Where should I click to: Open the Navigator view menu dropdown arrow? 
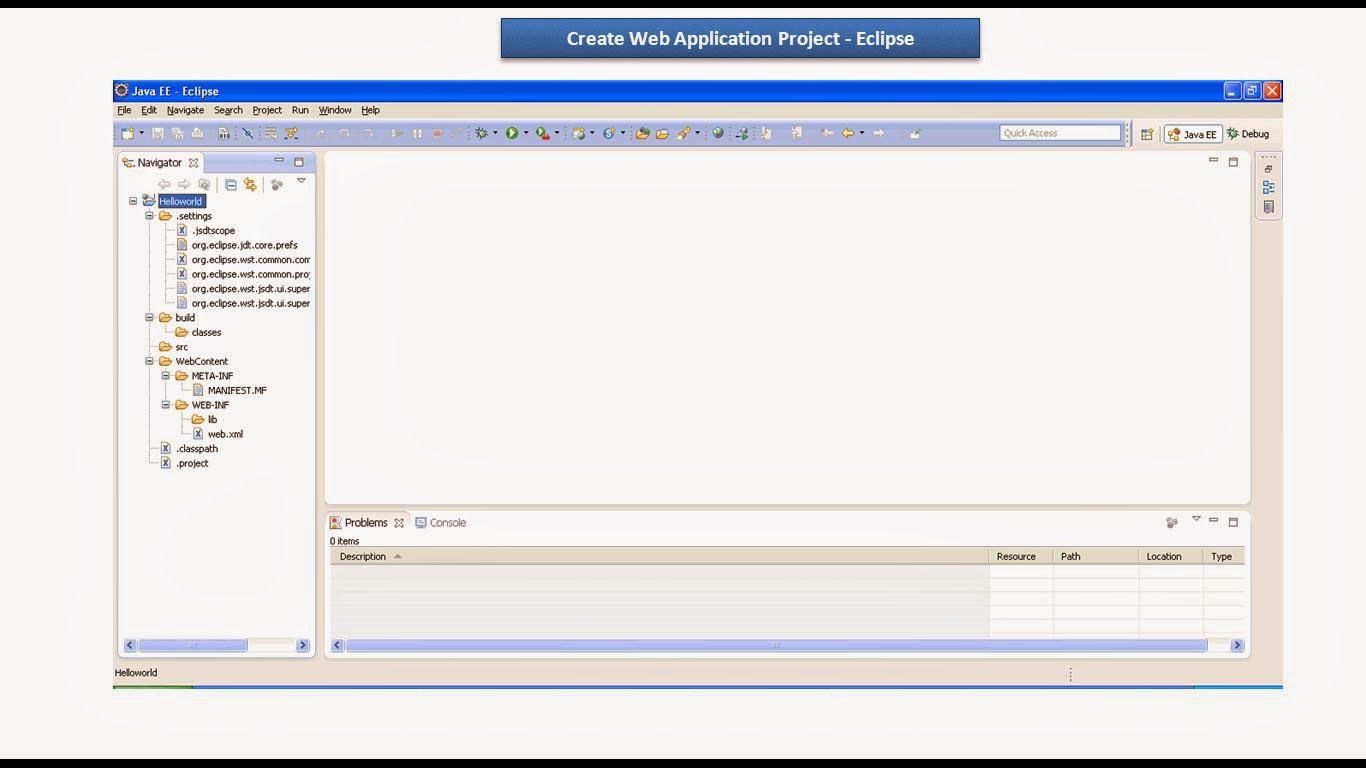pyautogui.click(x=301, y=181)
